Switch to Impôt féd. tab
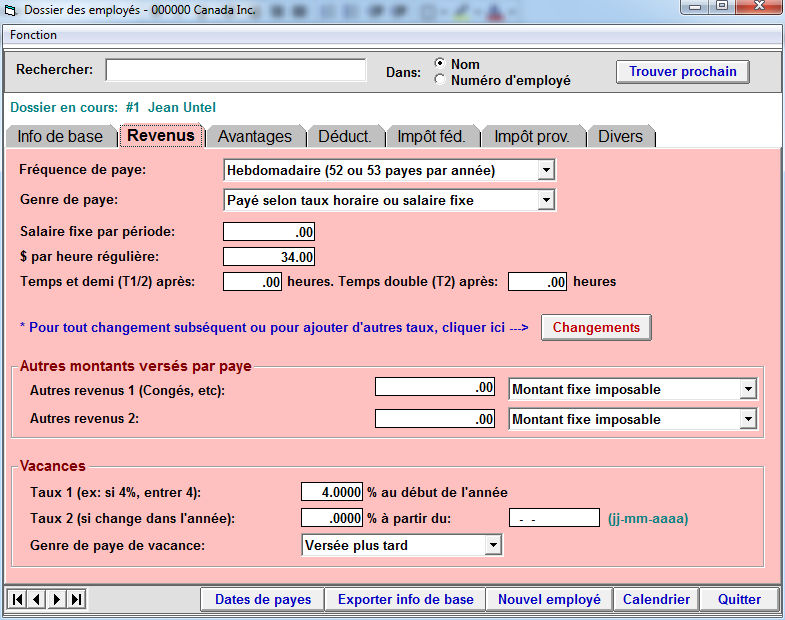The image size is (785, 620). pos(431,136)
